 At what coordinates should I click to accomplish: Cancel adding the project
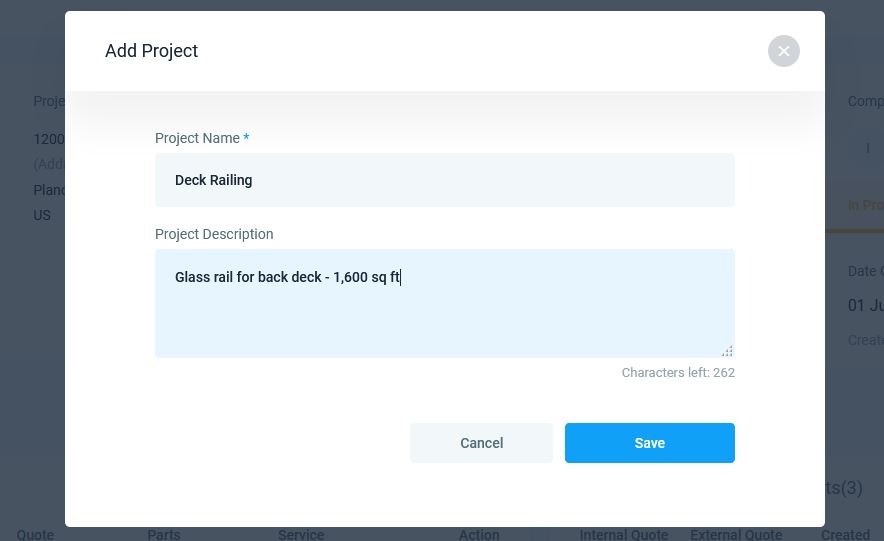(x=481, y=443)
